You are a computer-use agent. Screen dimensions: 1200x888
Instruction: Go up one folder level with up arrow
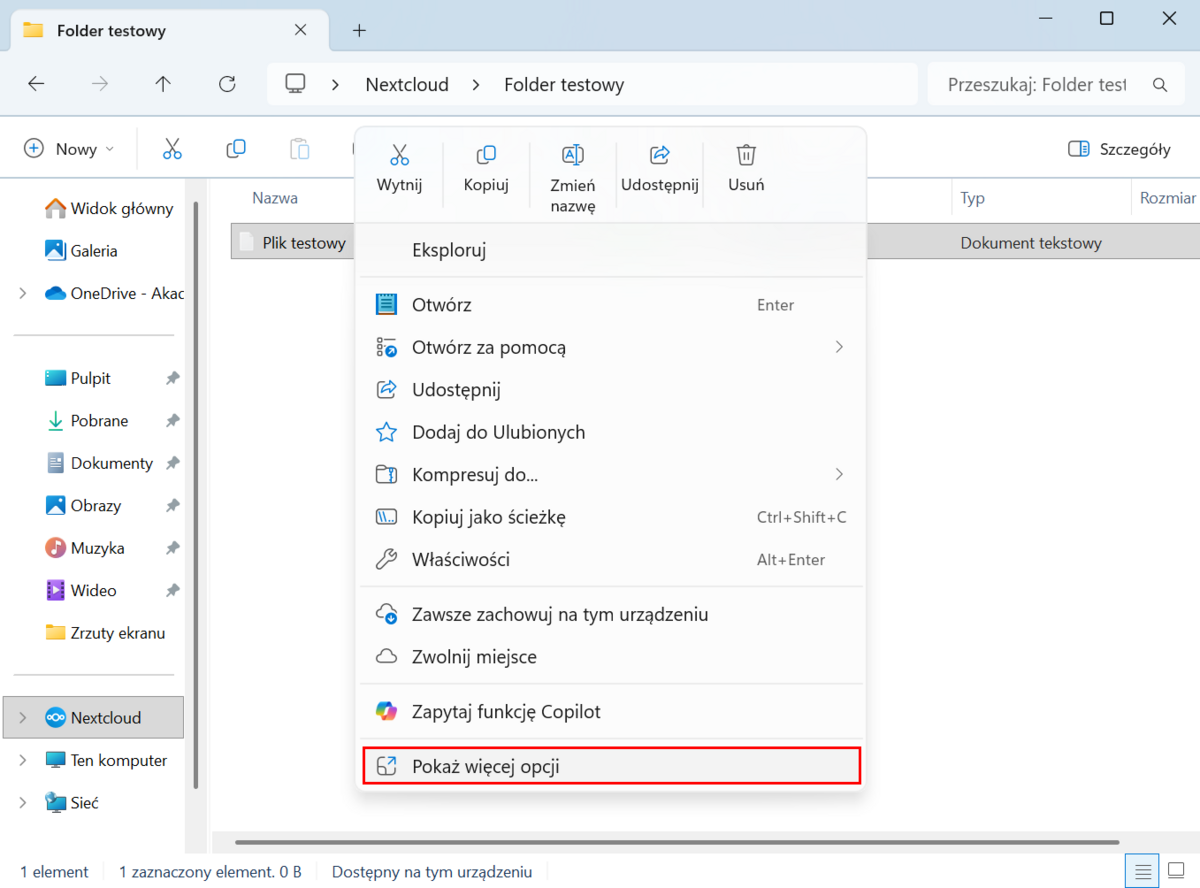tap(163, 84)
